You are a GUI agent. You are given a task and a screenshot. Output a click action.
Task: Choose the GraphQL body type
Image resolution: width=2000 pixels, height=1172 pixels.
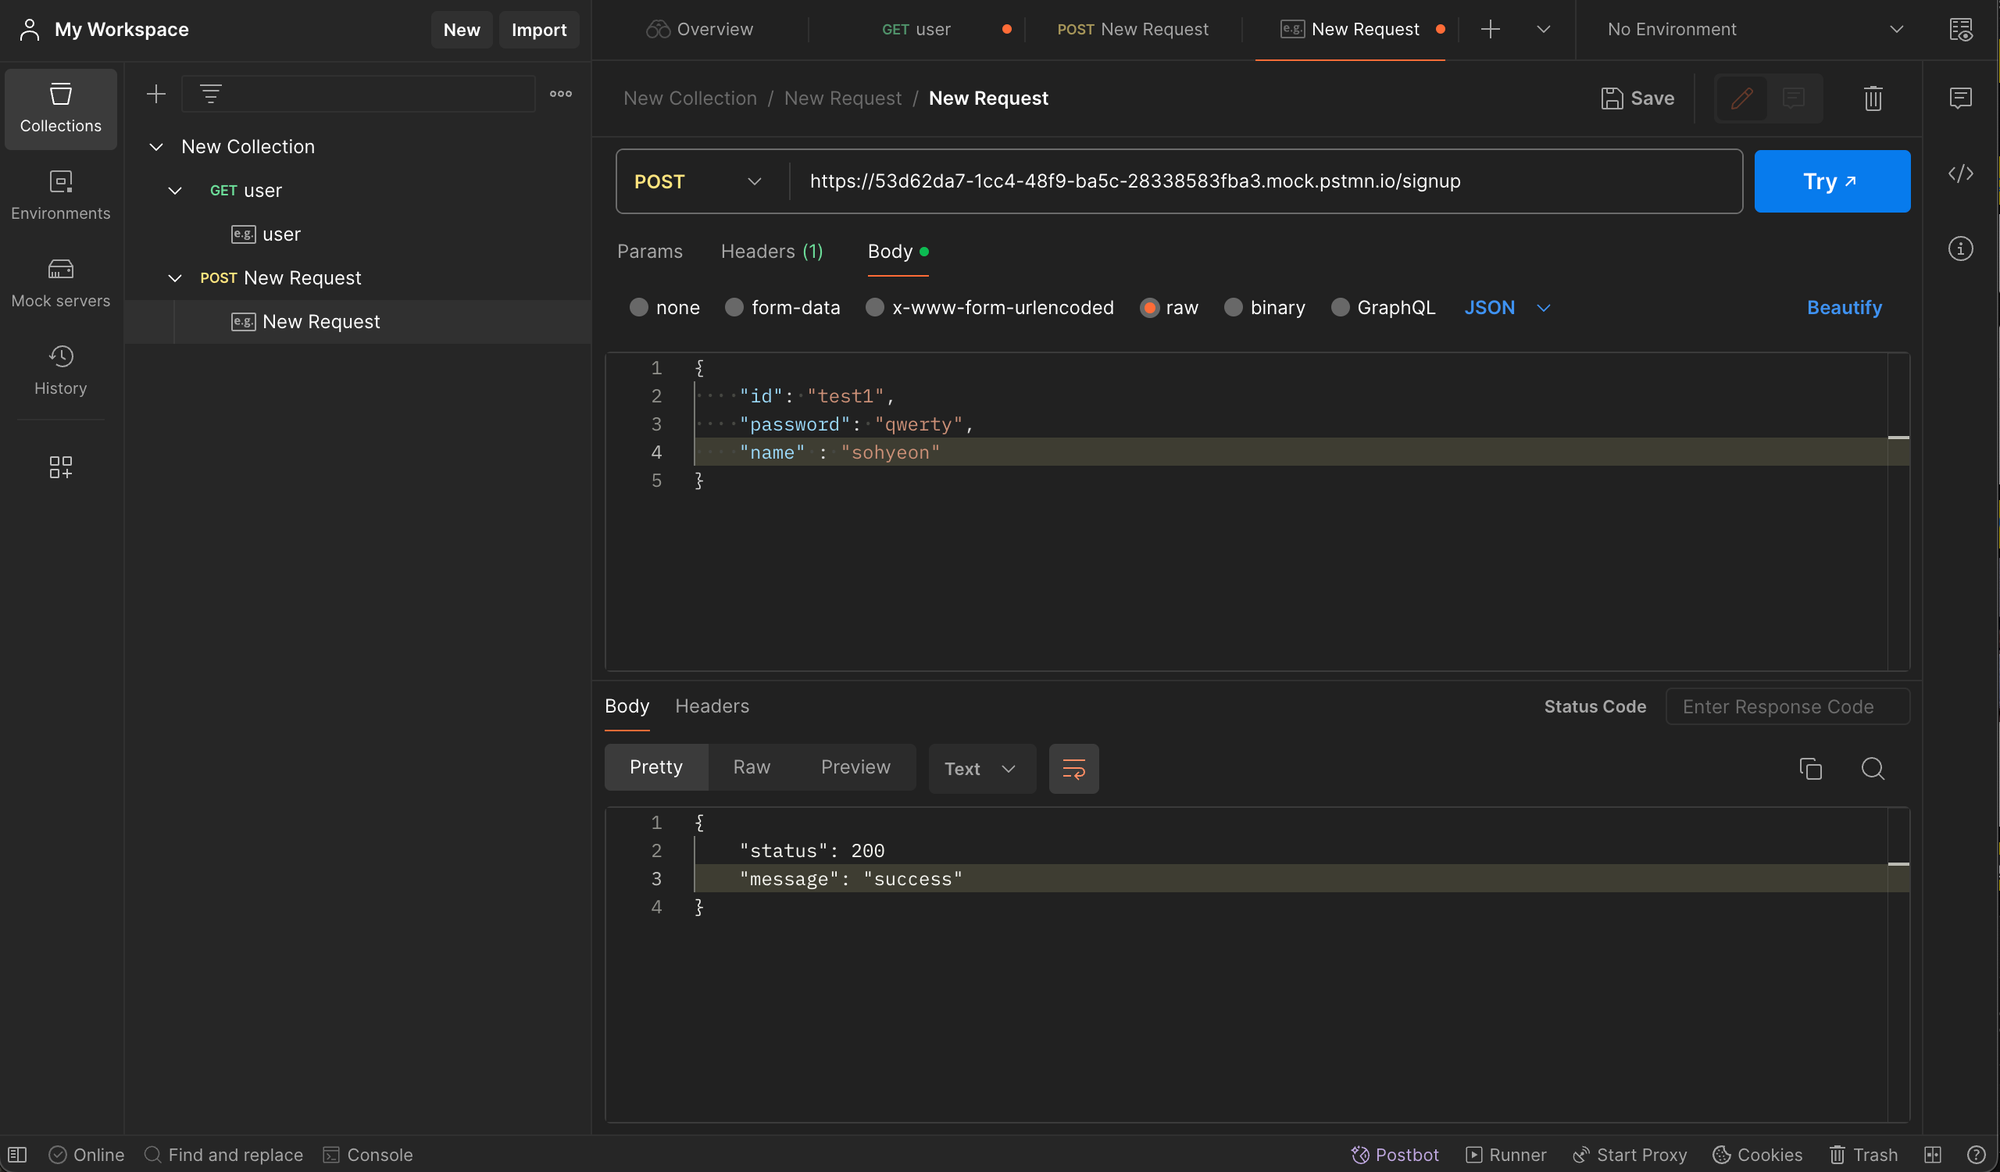(x=1340, y=308)
